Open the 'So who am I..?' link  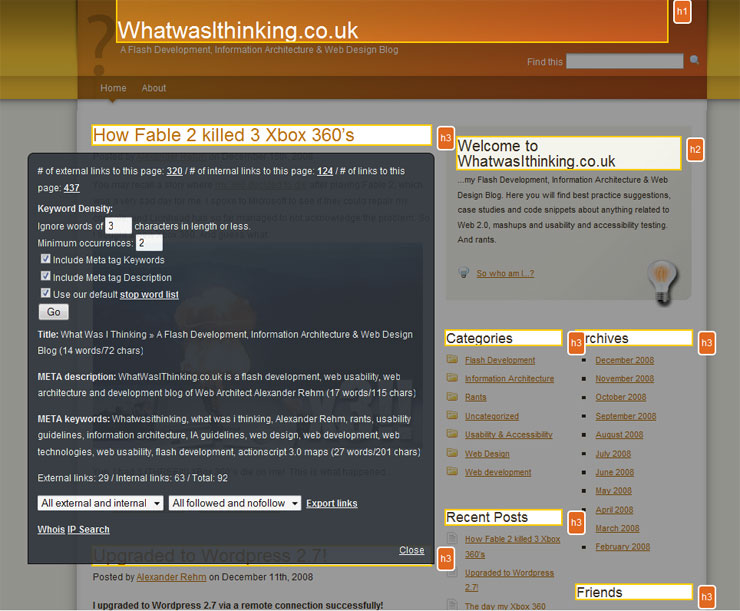pos(505,273)
